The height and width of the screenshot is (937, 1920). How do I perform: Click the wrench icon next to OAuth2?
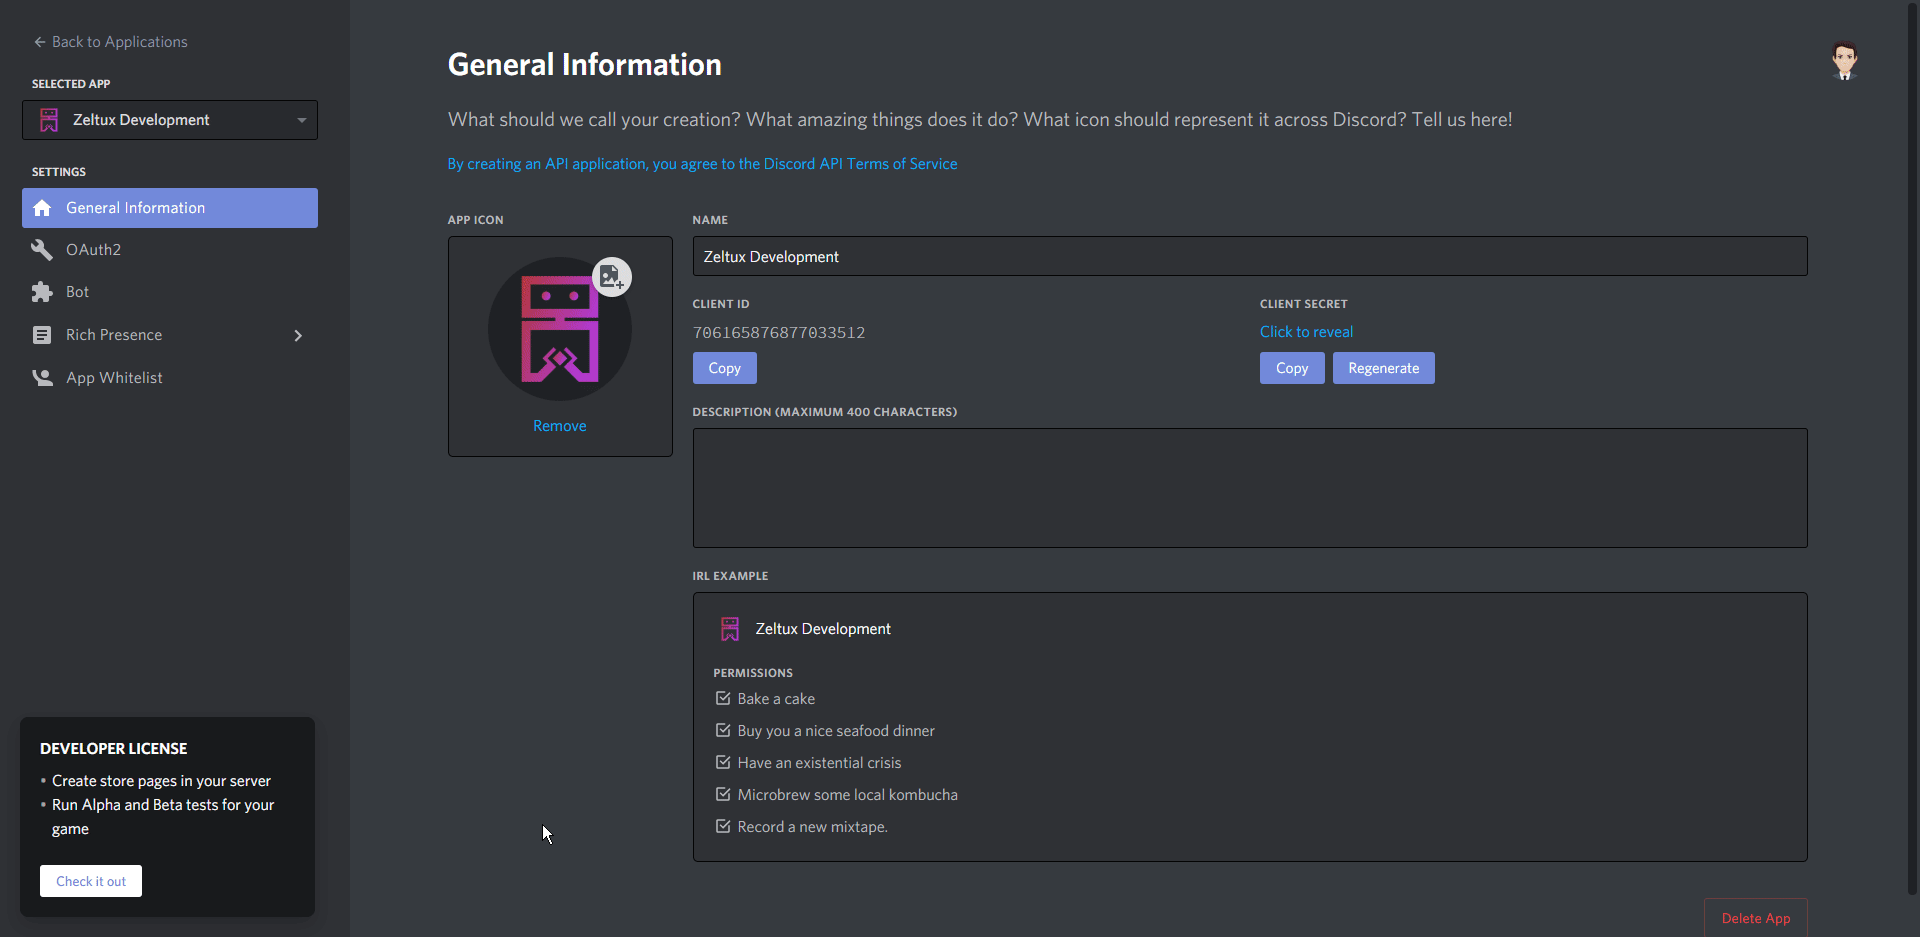coord(42,250)
